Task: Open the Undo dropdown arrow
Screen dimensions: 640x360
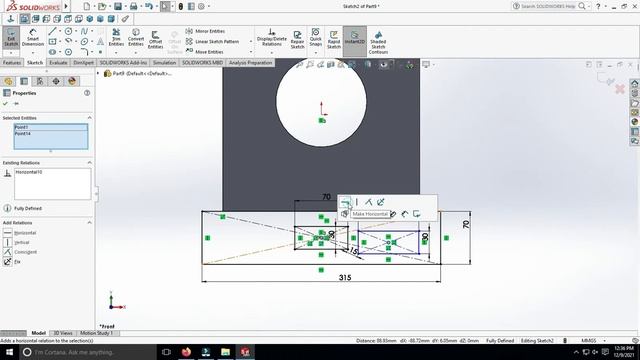Action: [x=157, y=6]
